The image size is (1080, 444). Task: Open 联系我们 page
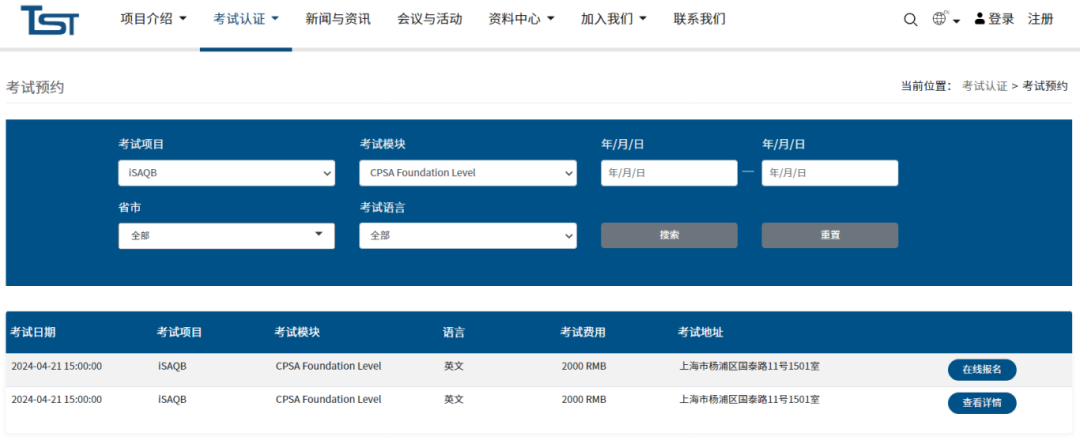tap(699, 19)
